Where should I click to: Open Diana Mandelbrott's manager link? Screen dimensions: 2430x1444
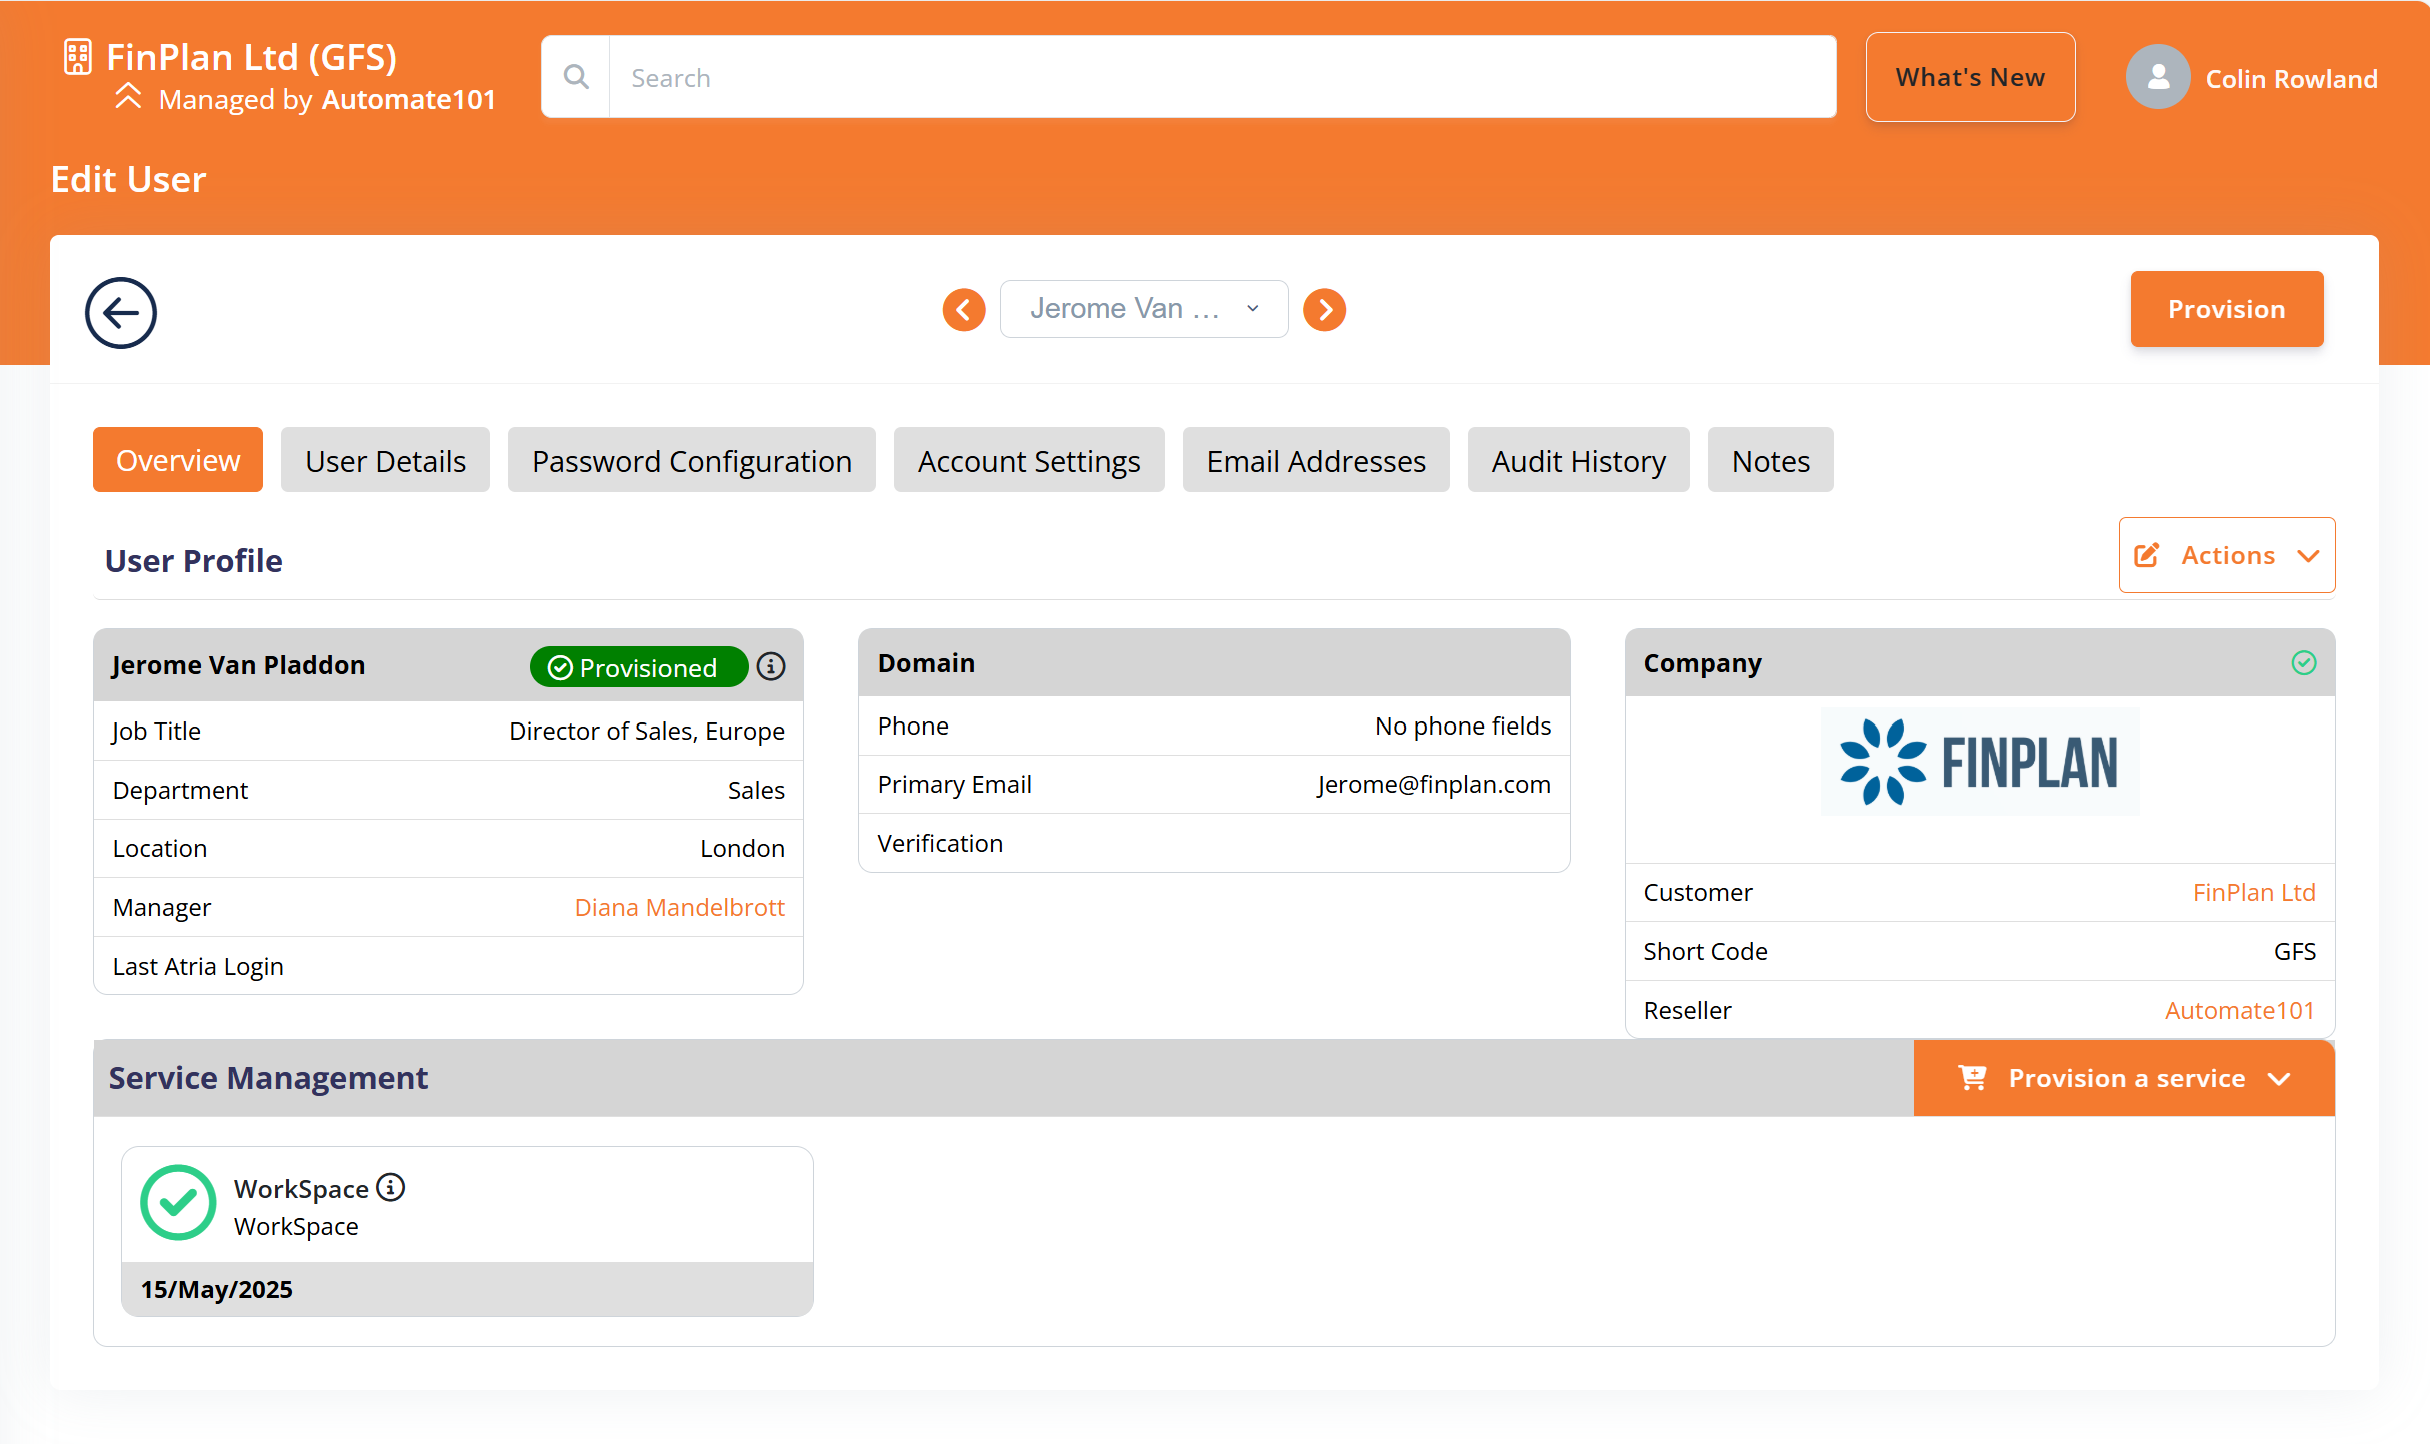pos(680,907)
